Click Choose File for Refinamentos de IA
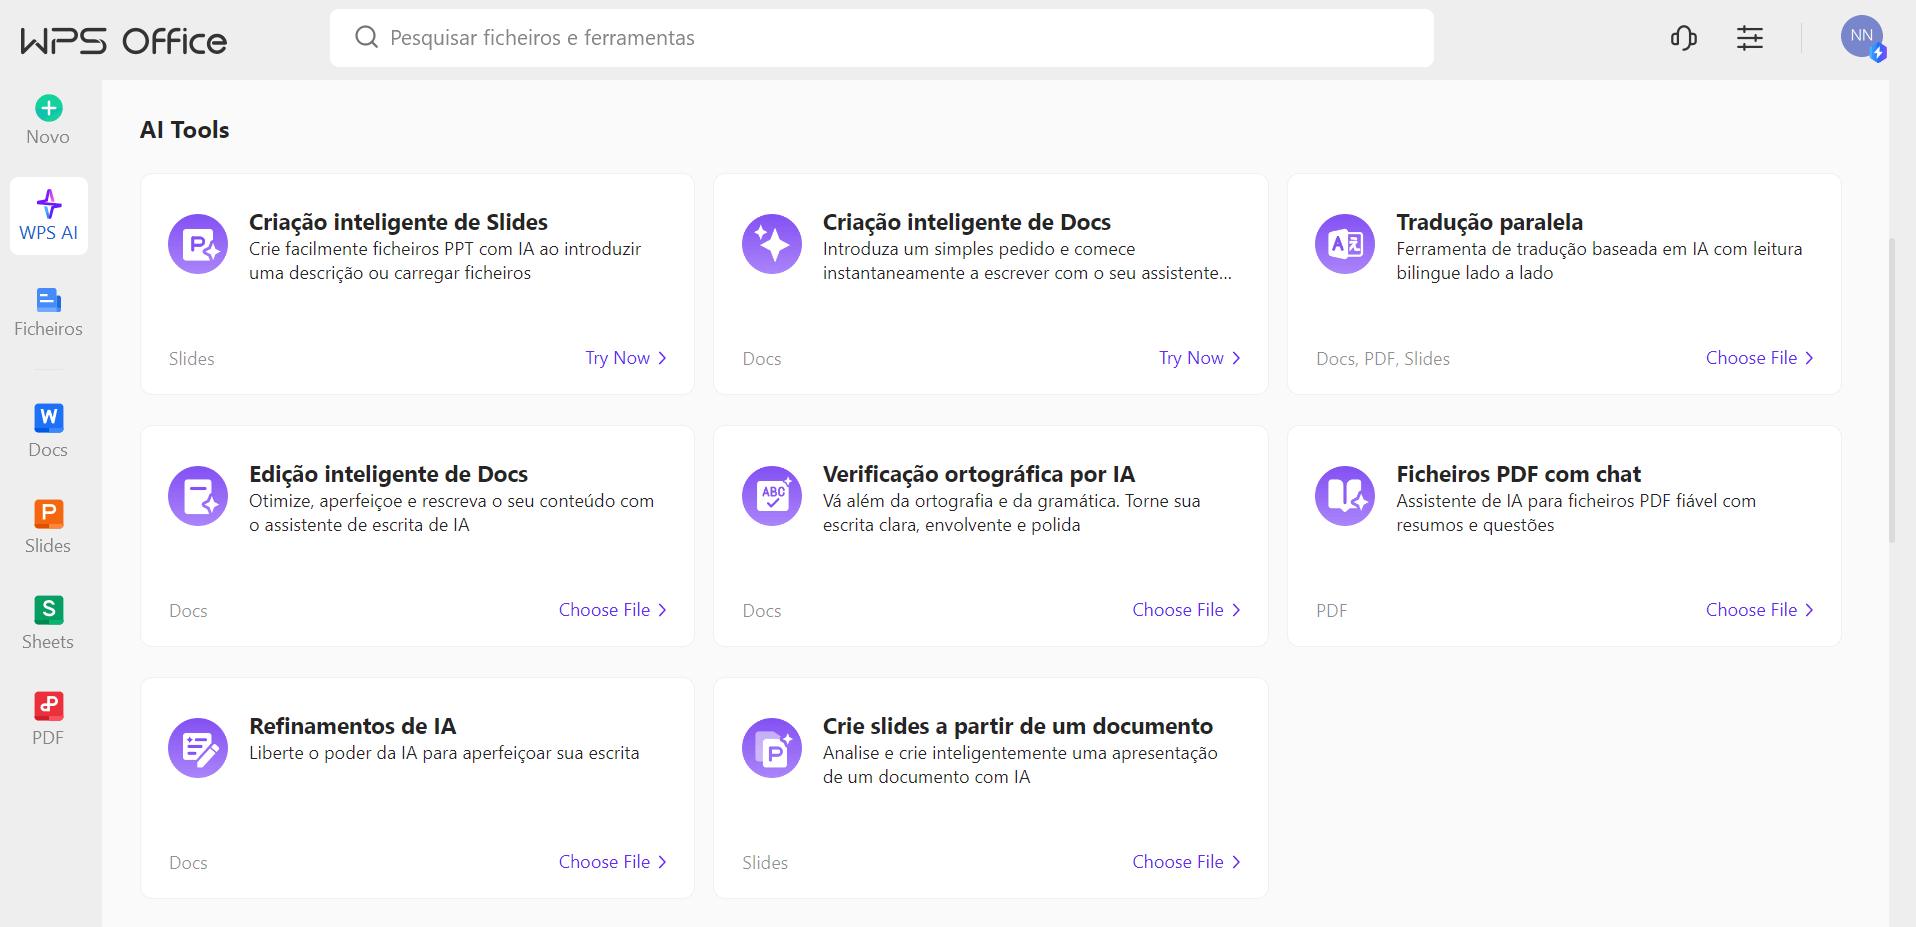This screenshot has height=927, width=1916. (x=613, y=862)
